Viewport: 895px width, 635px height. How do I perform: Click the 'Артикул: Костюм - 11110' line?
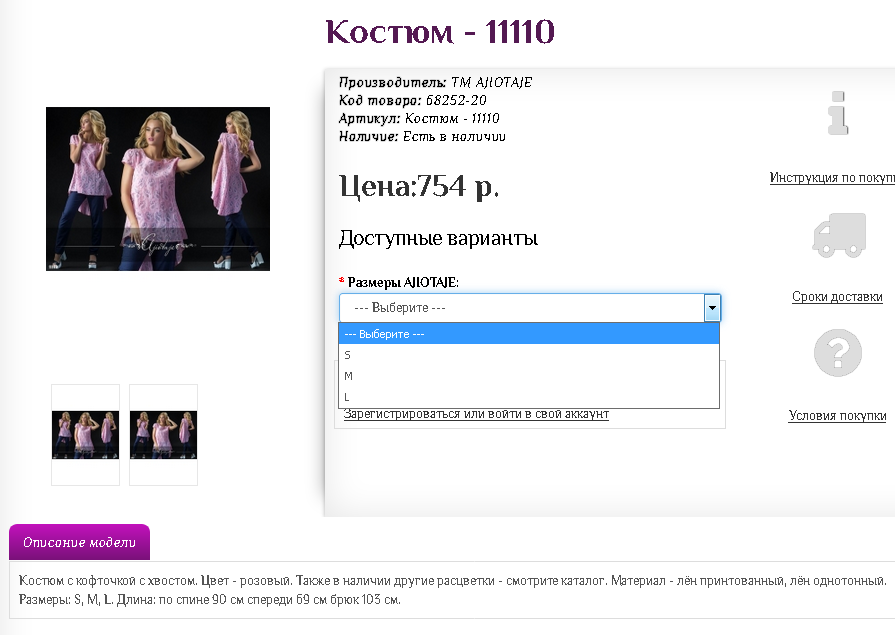(419, 118)
